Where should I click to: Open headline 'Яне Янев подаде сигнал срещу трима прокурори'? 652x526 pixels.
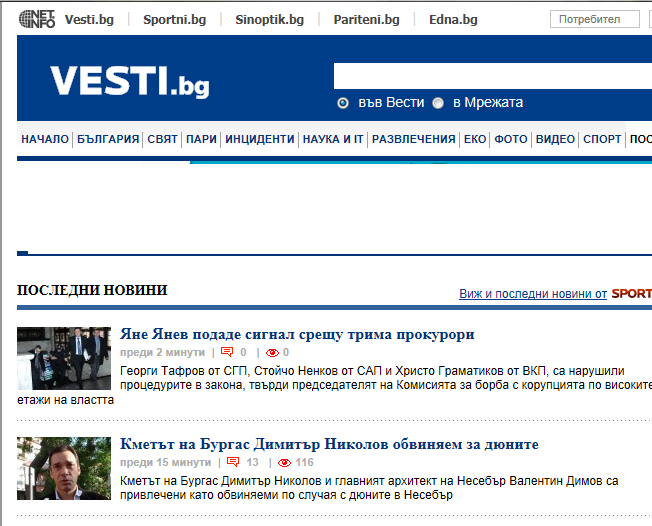click(x=297, y=334)
